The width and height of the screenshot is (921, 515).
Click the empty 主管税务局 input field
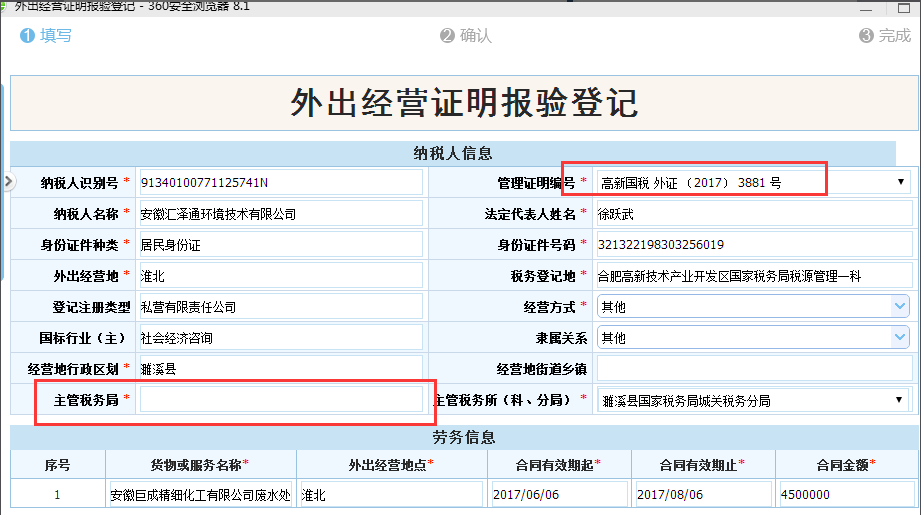click(x=281, y=400)
